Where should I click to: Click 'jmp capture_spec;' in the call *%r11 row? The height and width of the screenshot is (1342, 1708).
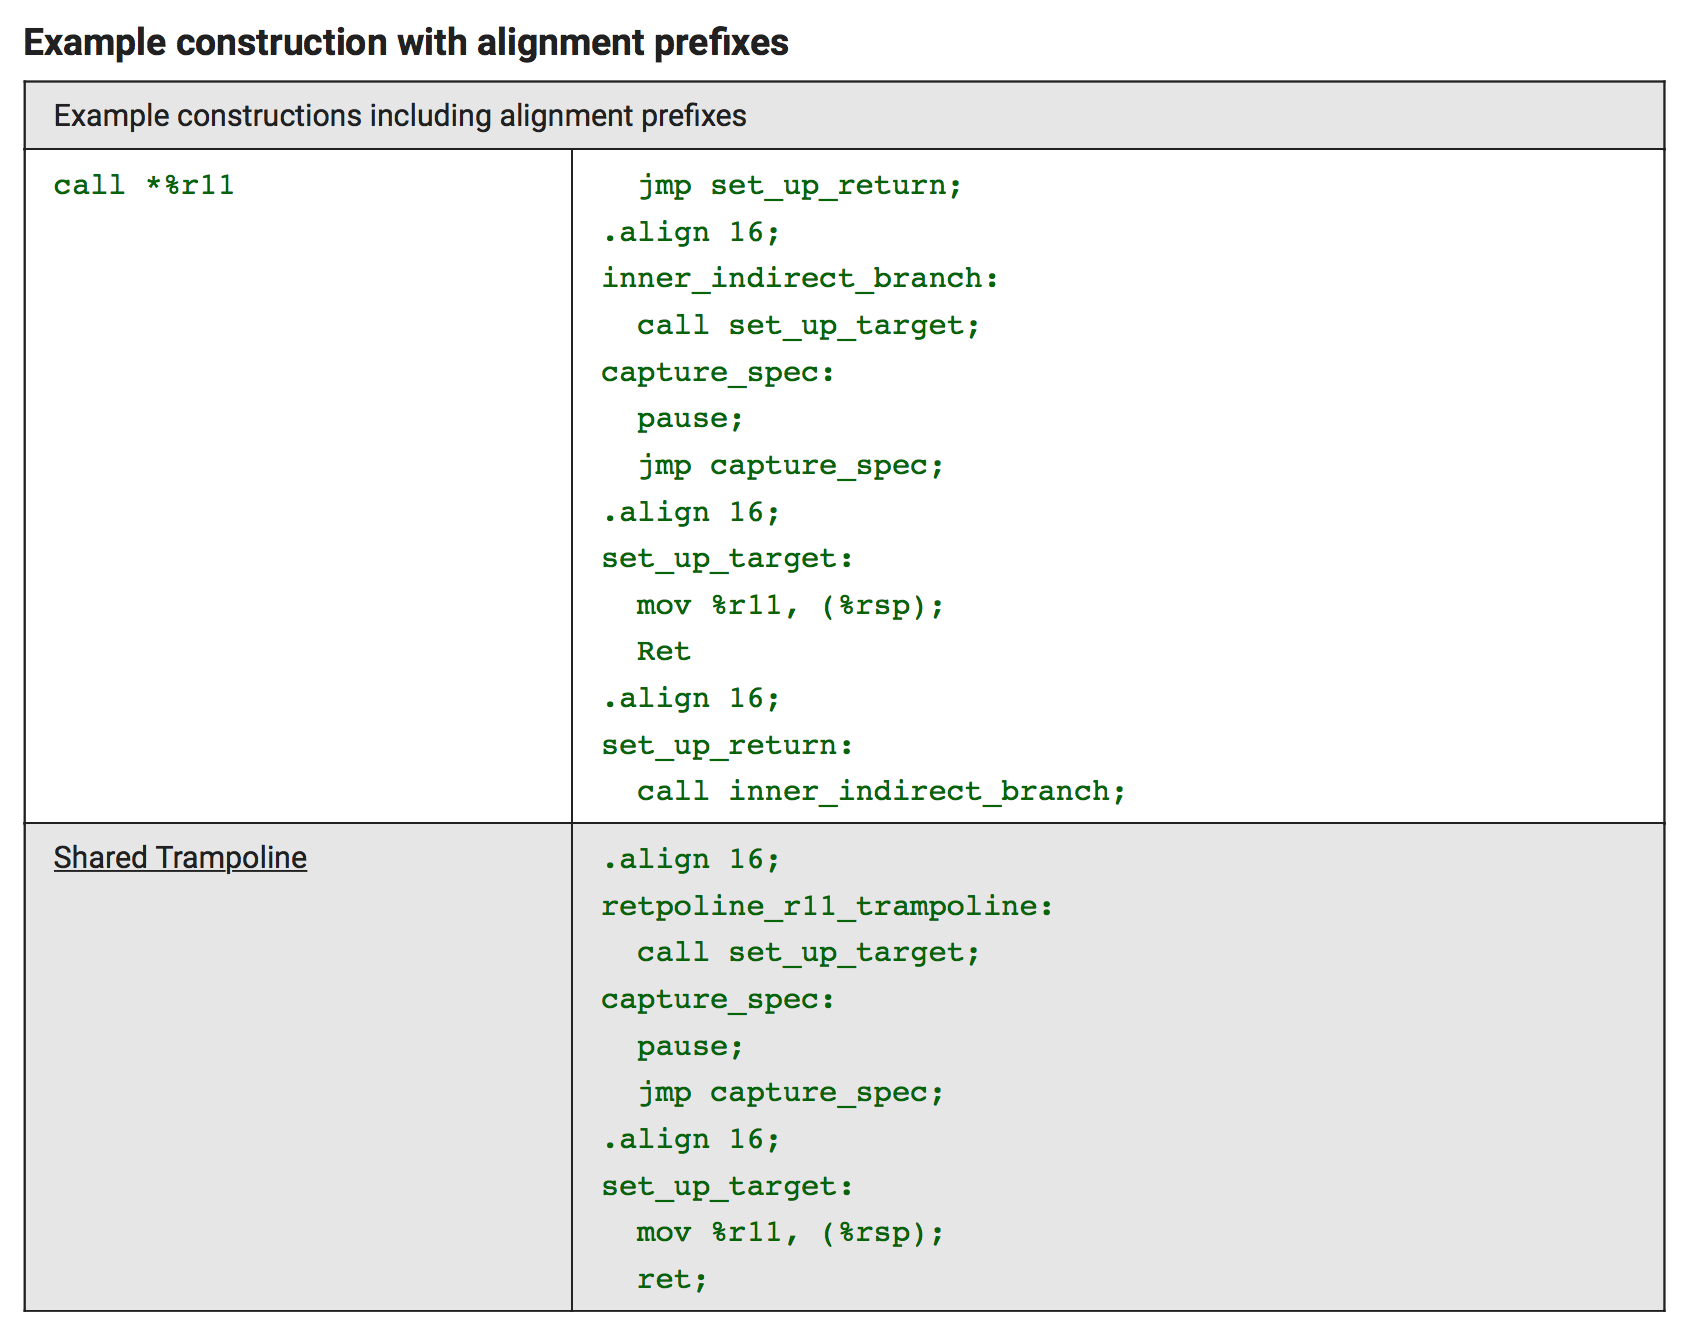click(791, 465)
